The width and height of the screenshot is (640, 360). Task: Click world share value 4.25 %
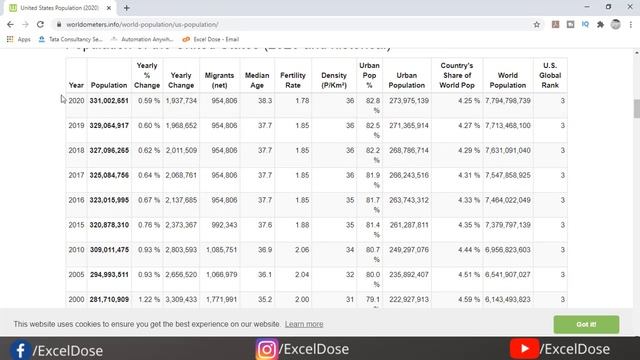(469, 100)
